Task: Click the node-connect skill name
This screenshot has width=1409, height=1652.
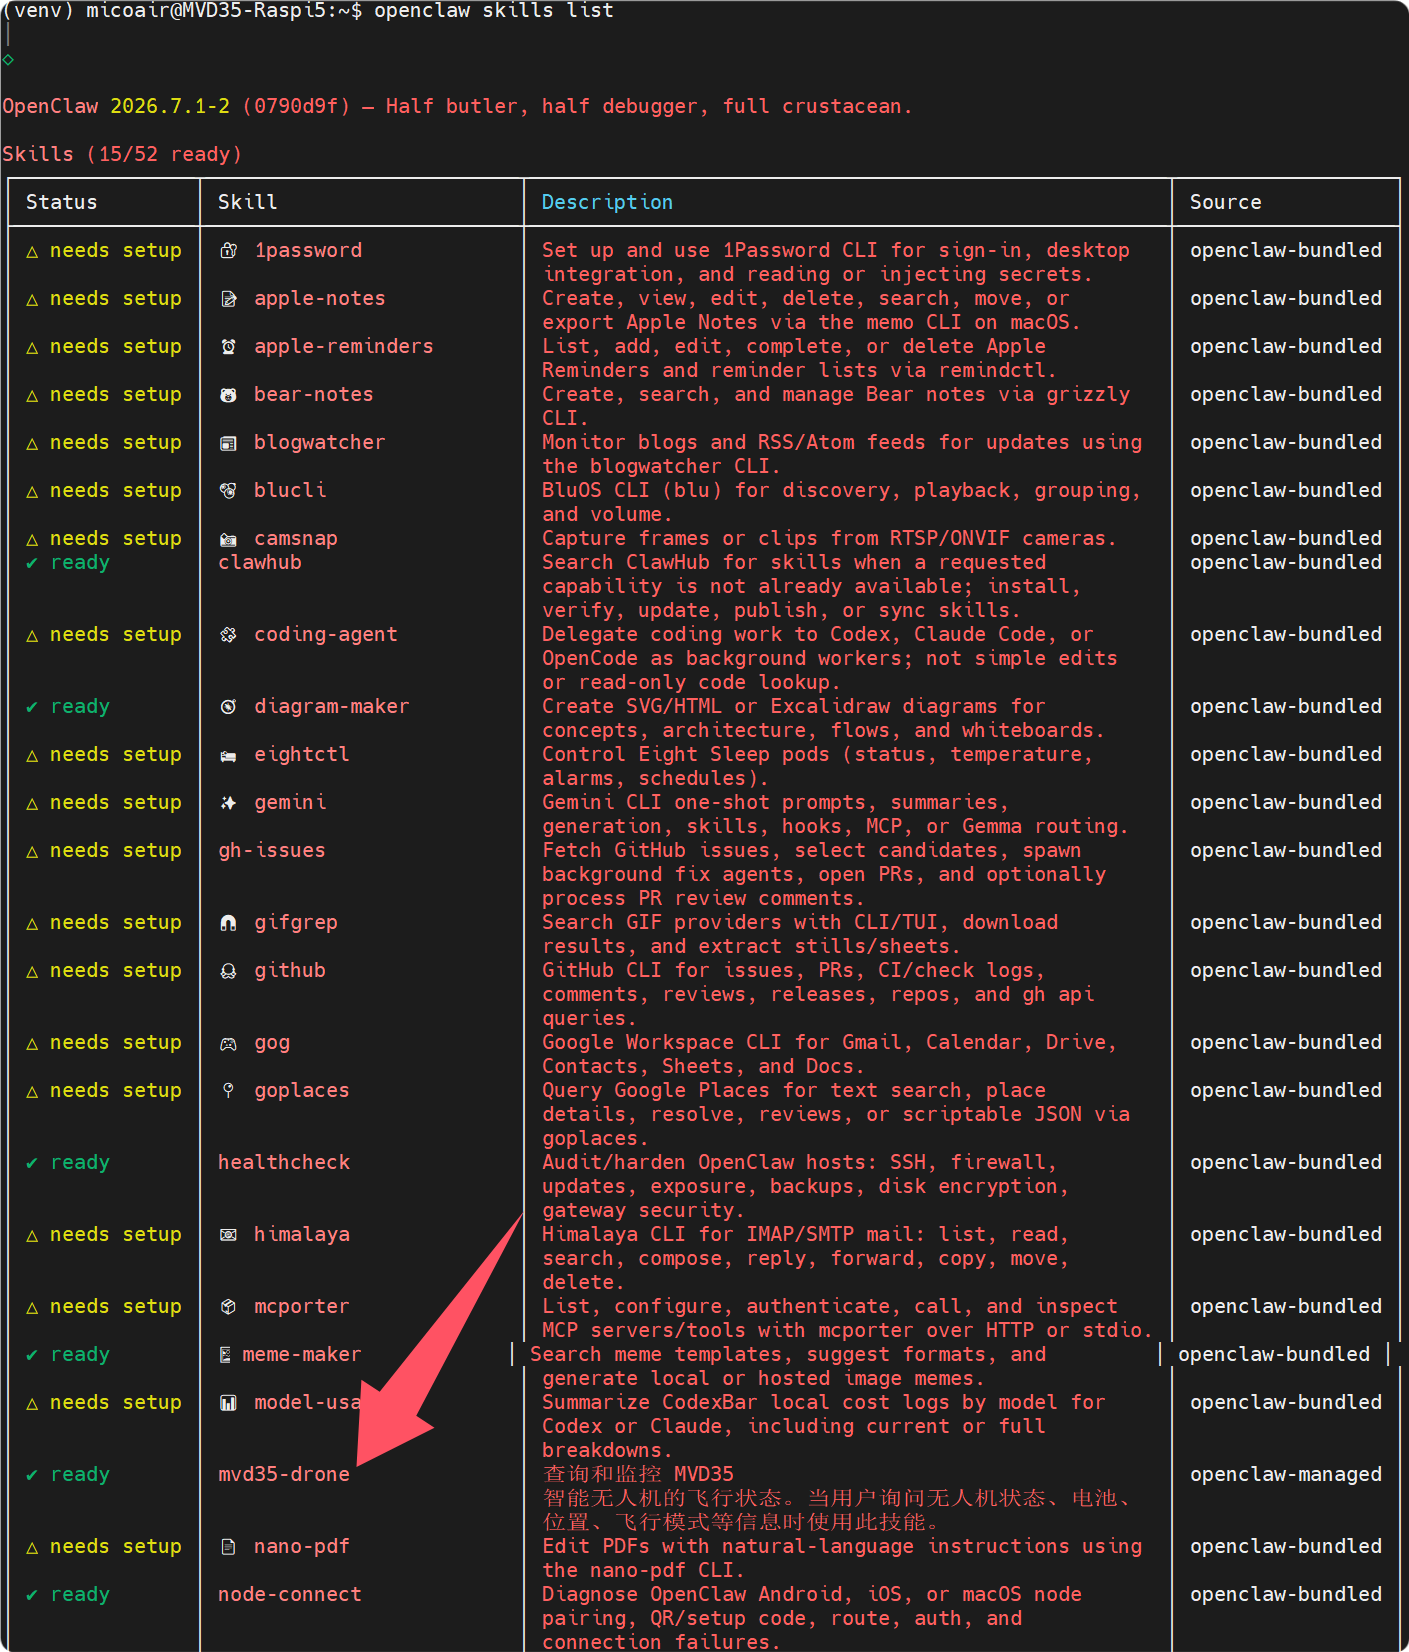Action: point(290,1594)
